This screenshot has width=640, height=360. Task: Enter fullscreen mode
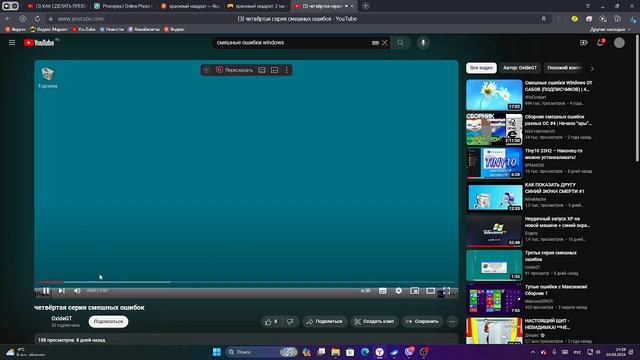coord(447,291)
